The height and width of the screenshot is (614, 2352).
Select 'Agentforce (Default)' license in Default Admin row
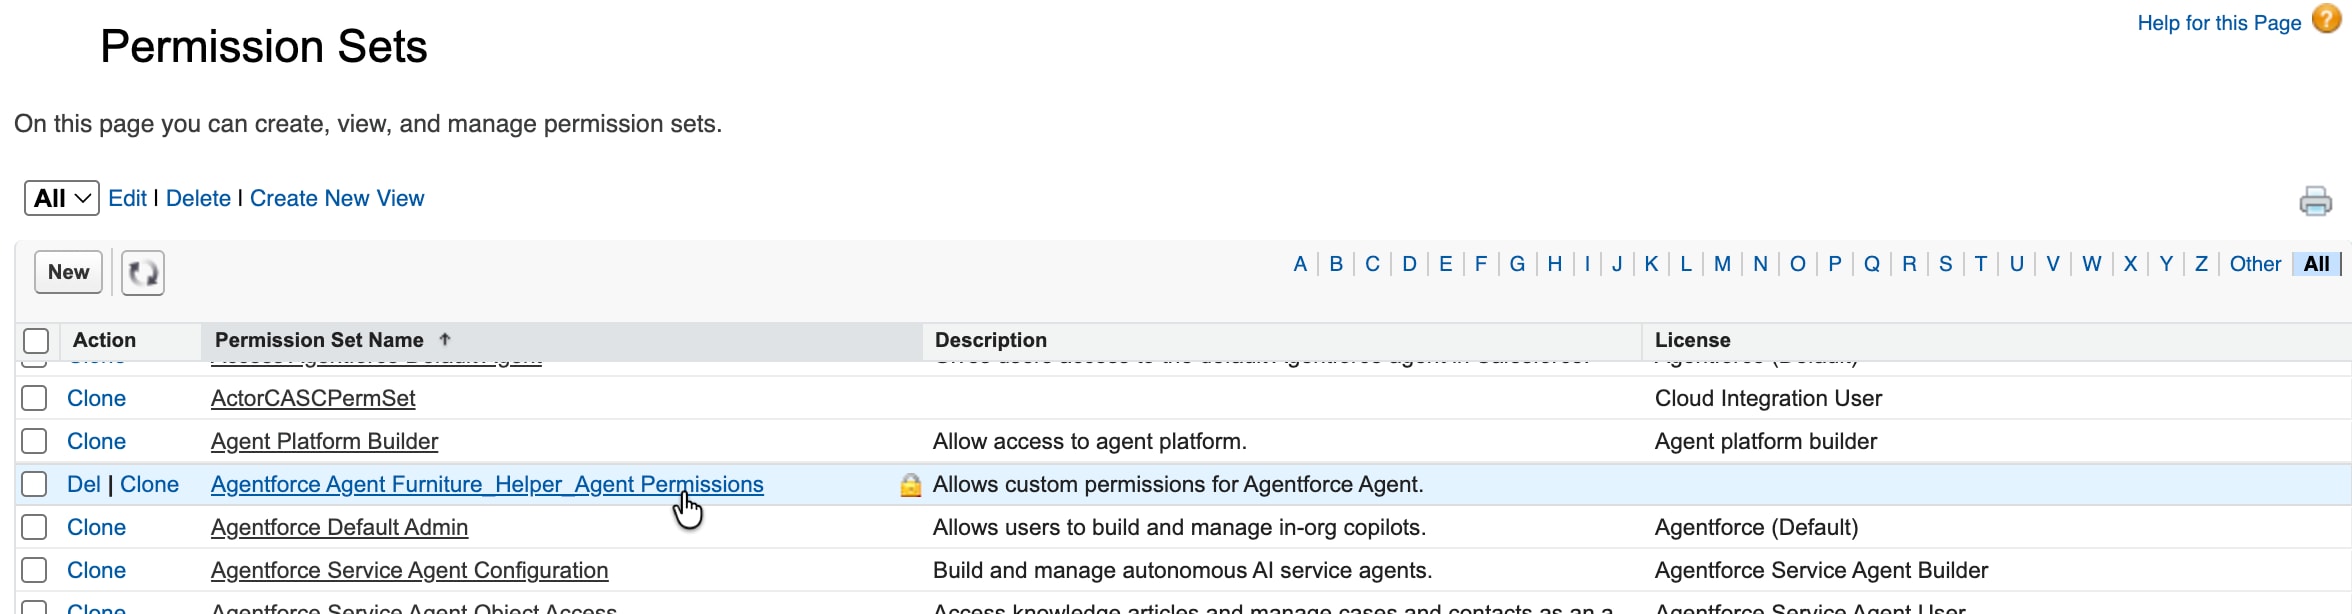(1756, 527)
